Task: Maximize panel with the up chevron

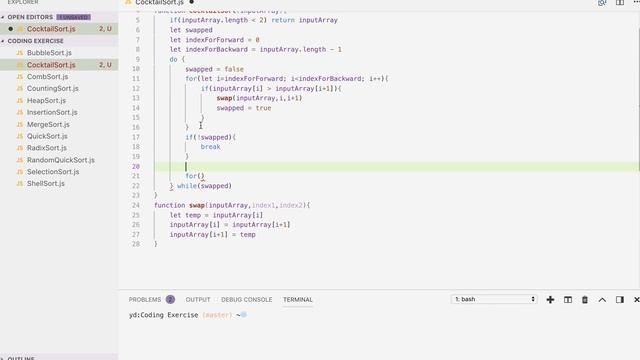Action: [x=602, y=300]
